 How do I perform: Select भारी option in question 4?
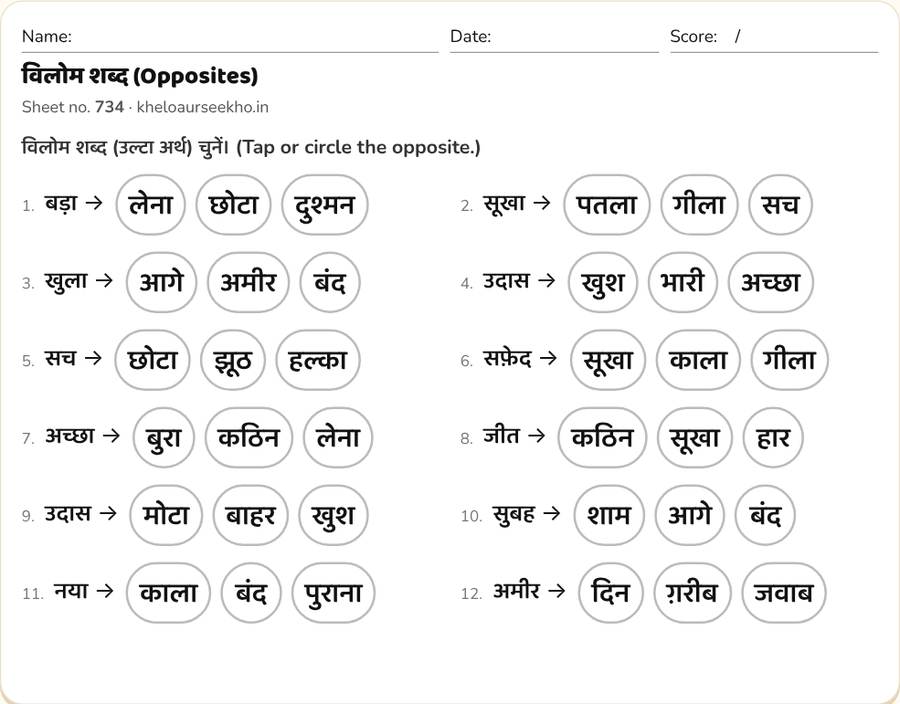(682, 282)
